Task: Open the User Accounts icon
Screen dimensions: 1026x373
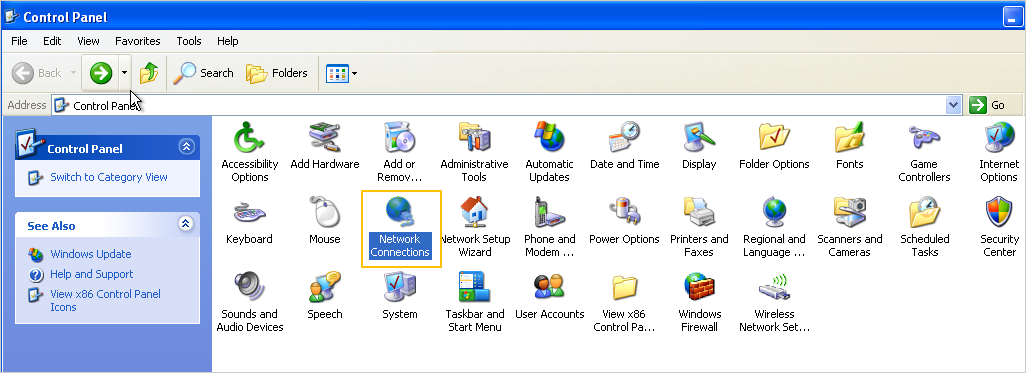Action: (550, 287)
